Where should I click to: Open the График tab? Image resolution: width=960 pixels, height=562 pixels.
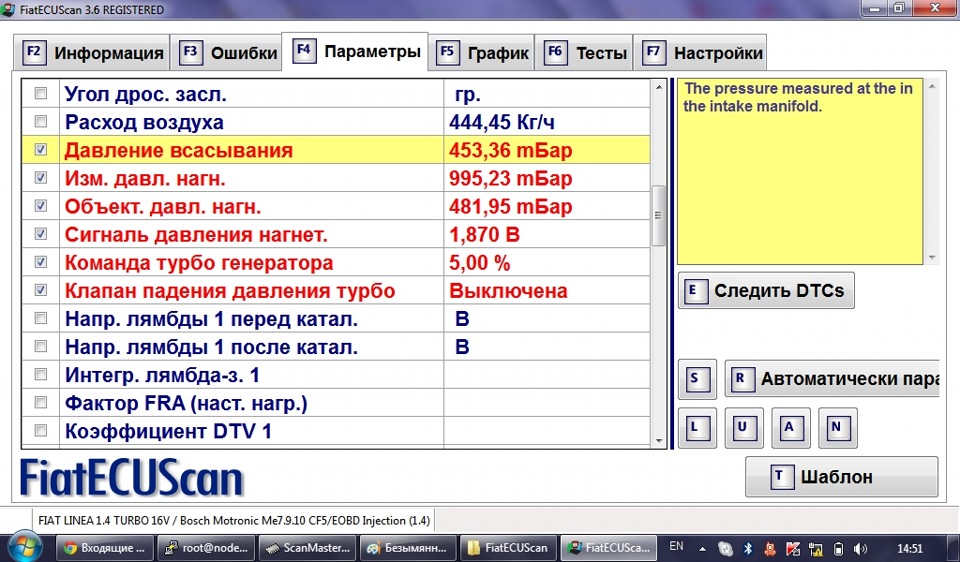click(x=482, y=53)
